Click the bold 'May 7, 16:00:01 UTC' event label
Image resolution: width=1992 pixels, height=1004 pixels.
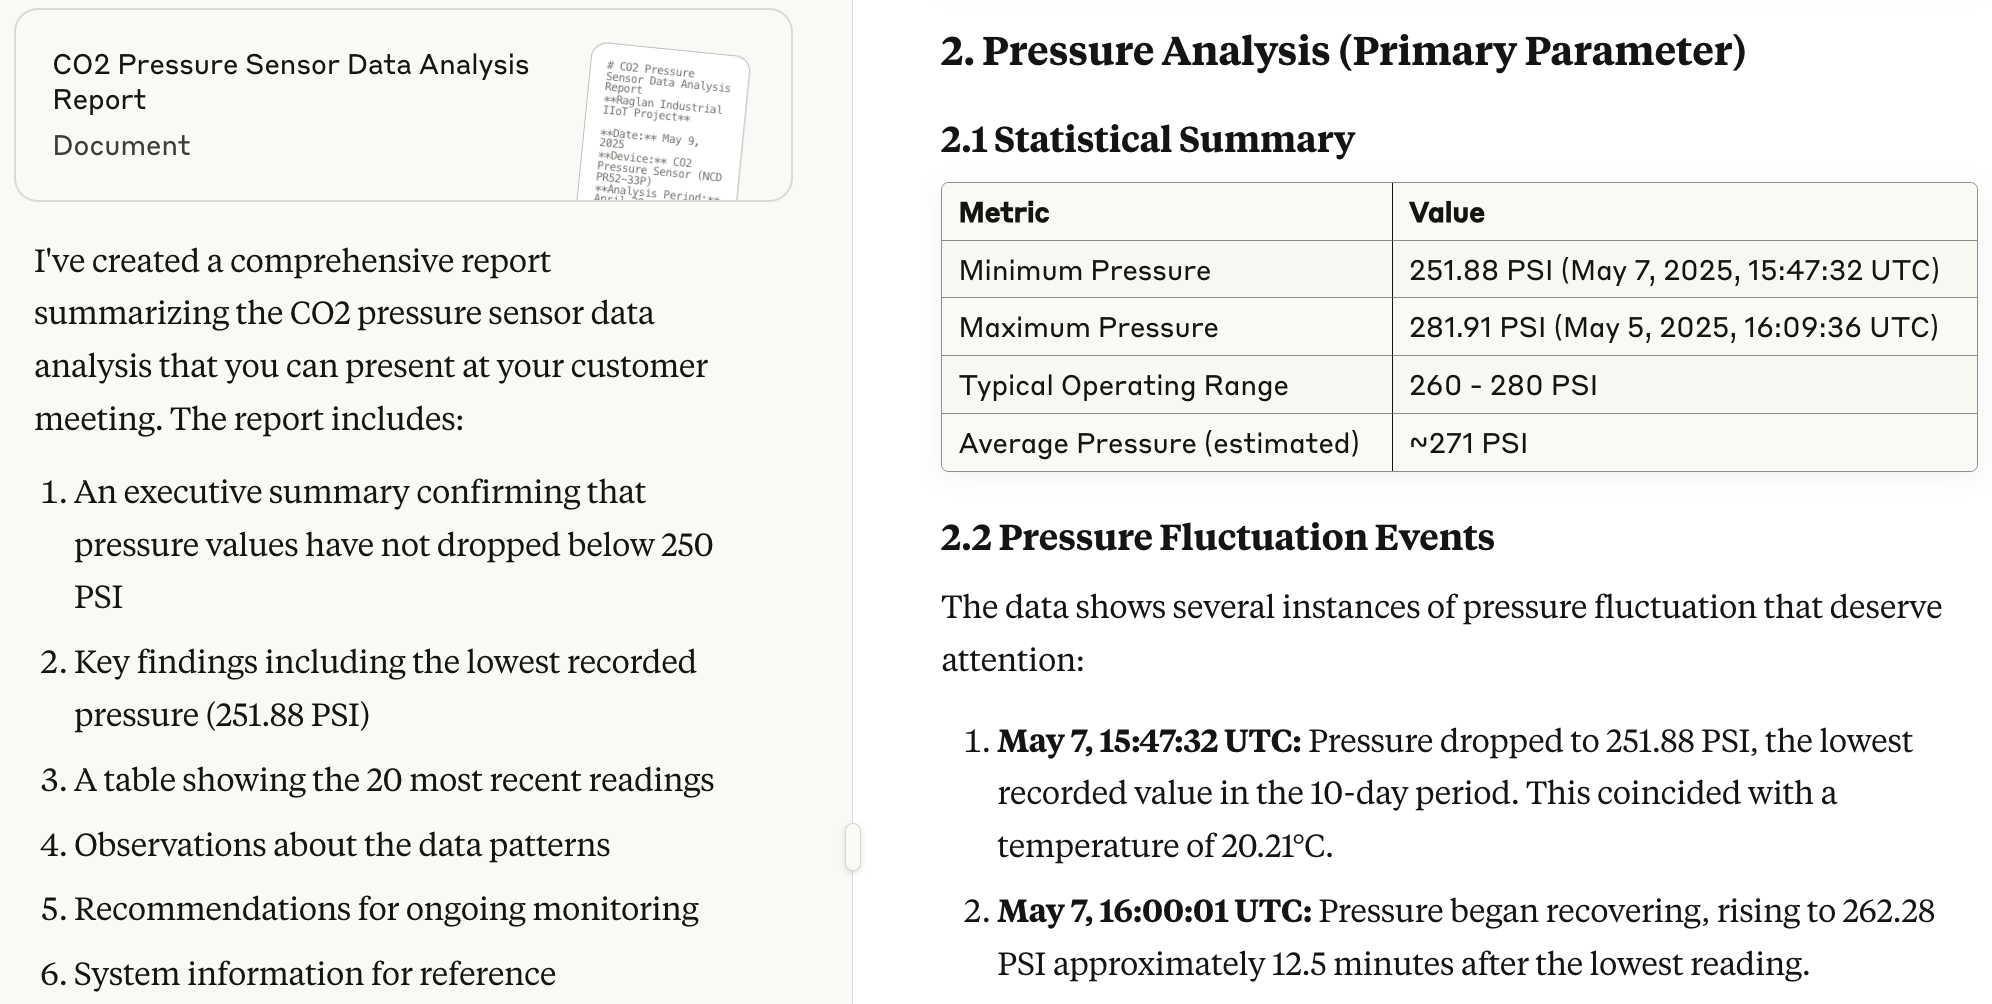[x=1154, y=911]
